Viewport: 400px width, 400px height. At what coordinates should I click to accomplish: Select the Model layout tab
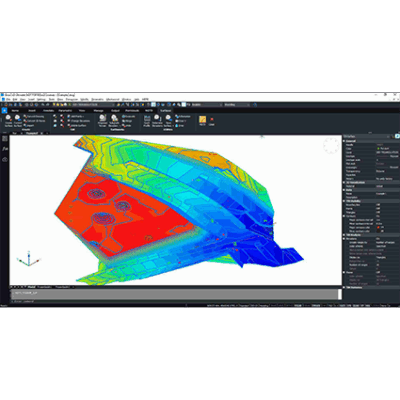(31, 287)
